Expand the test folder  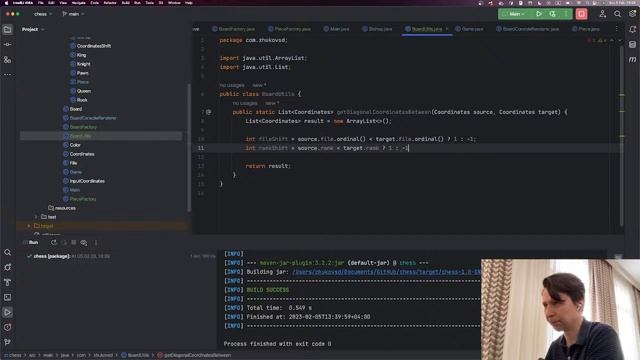coord(36,217)
